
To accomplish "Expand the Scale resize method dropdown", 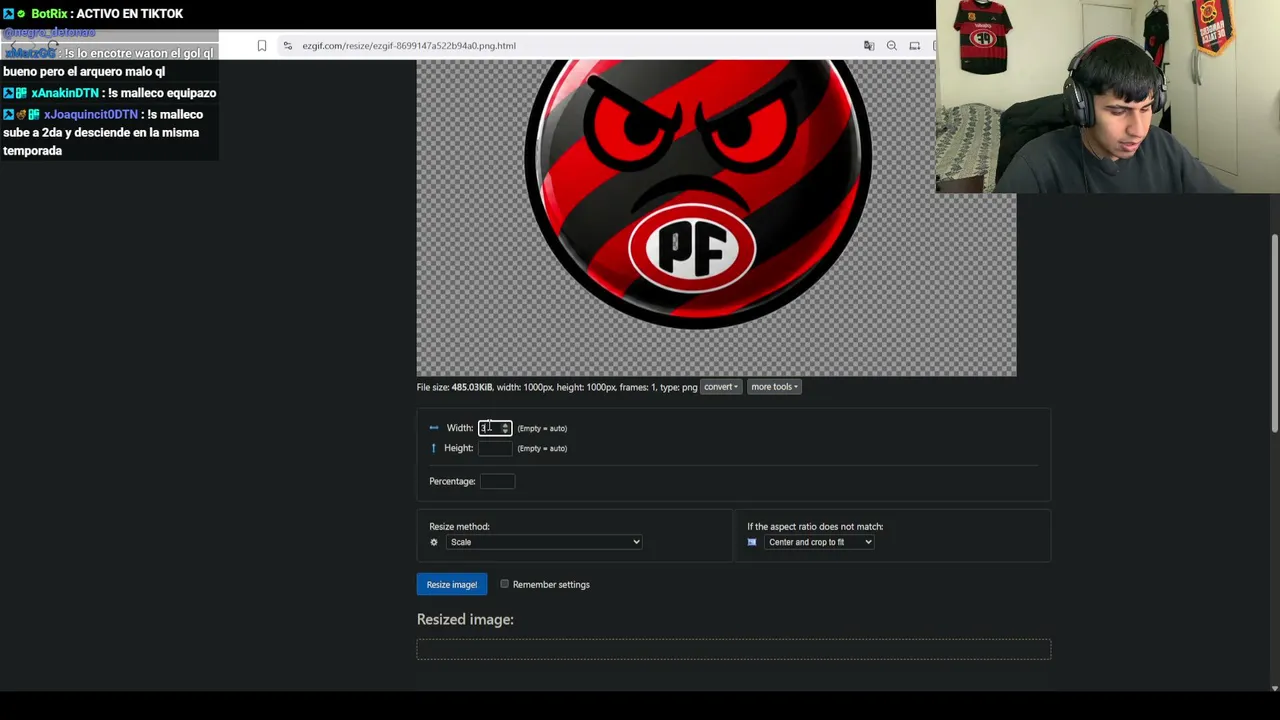I will click(x=544, y=542).
